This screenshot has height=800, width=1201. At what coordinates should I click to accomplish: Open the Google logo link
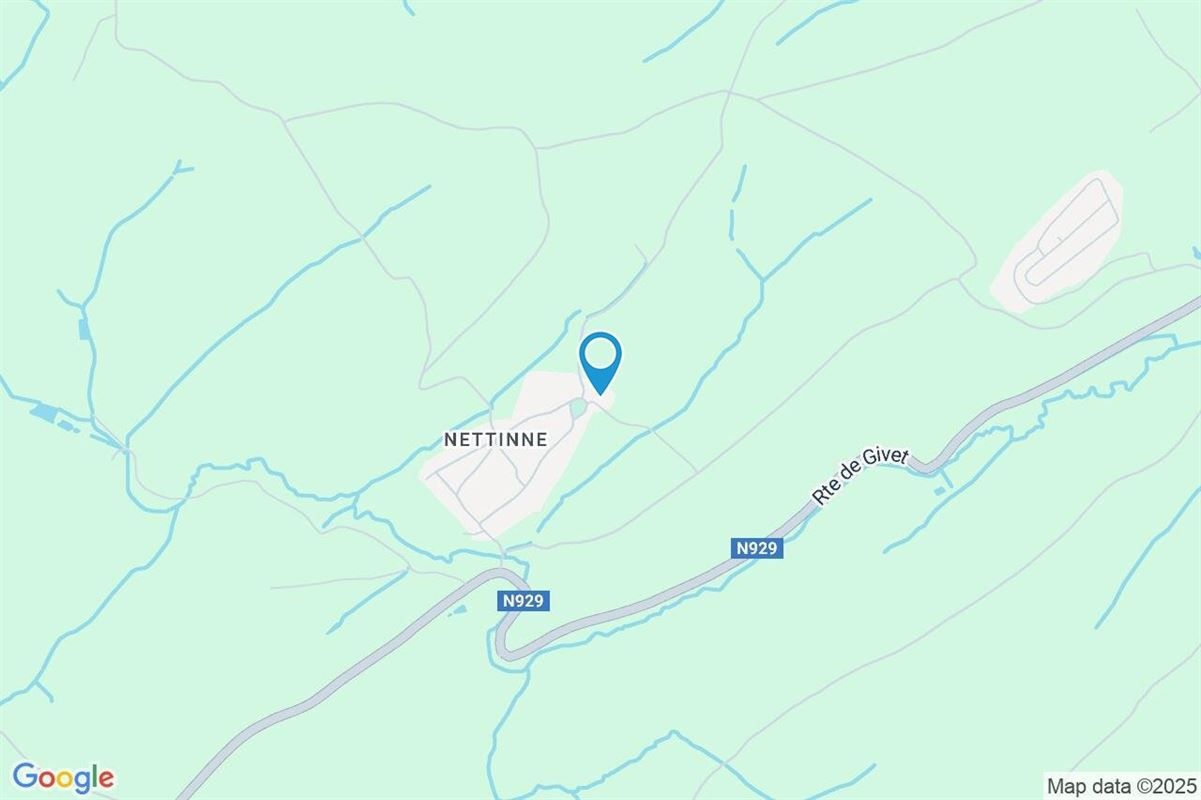pyautogui.click(x=63, y=777)
